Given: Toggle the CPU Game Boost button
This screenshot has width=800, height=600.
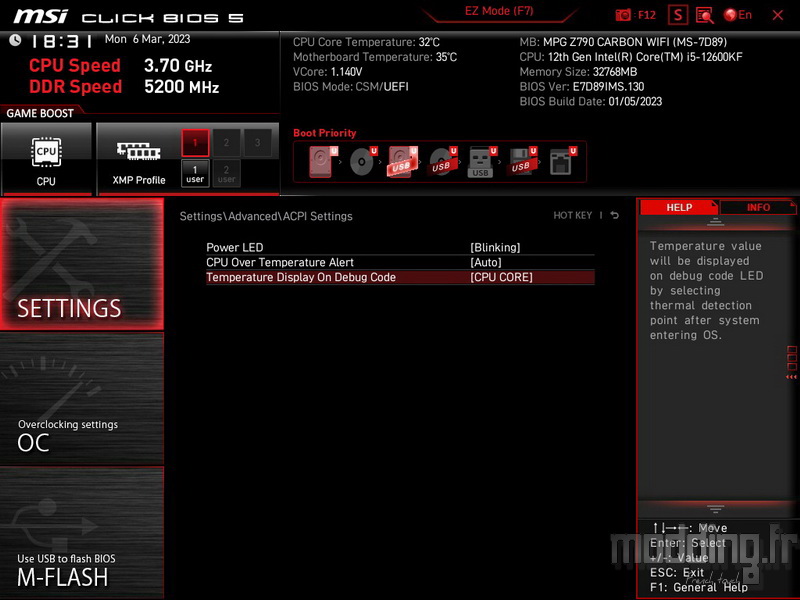Looking at the screenshot, I should [x=46, y=159].
